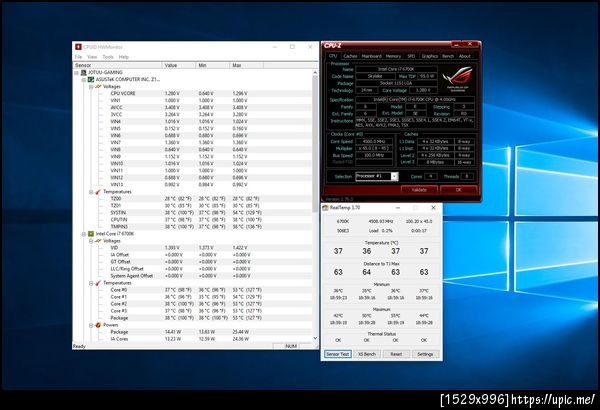Image resolution: width=600 pixels, height=410 pixels.
Task: Open Settings in RealTemp
Action: (425, 354)
